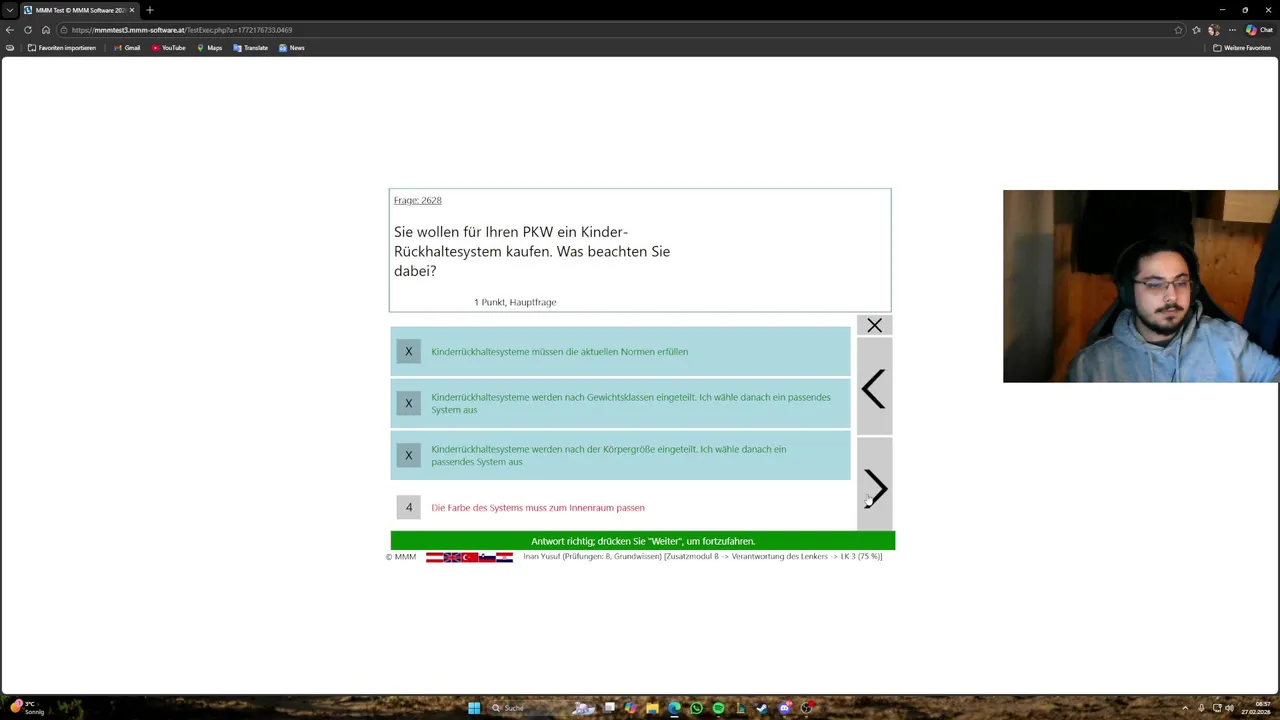This screenshot has width=1280, height=720.
Task: Toggle answer 2 checkbox about Gewichtsklassen
Action: click(408, 403)
